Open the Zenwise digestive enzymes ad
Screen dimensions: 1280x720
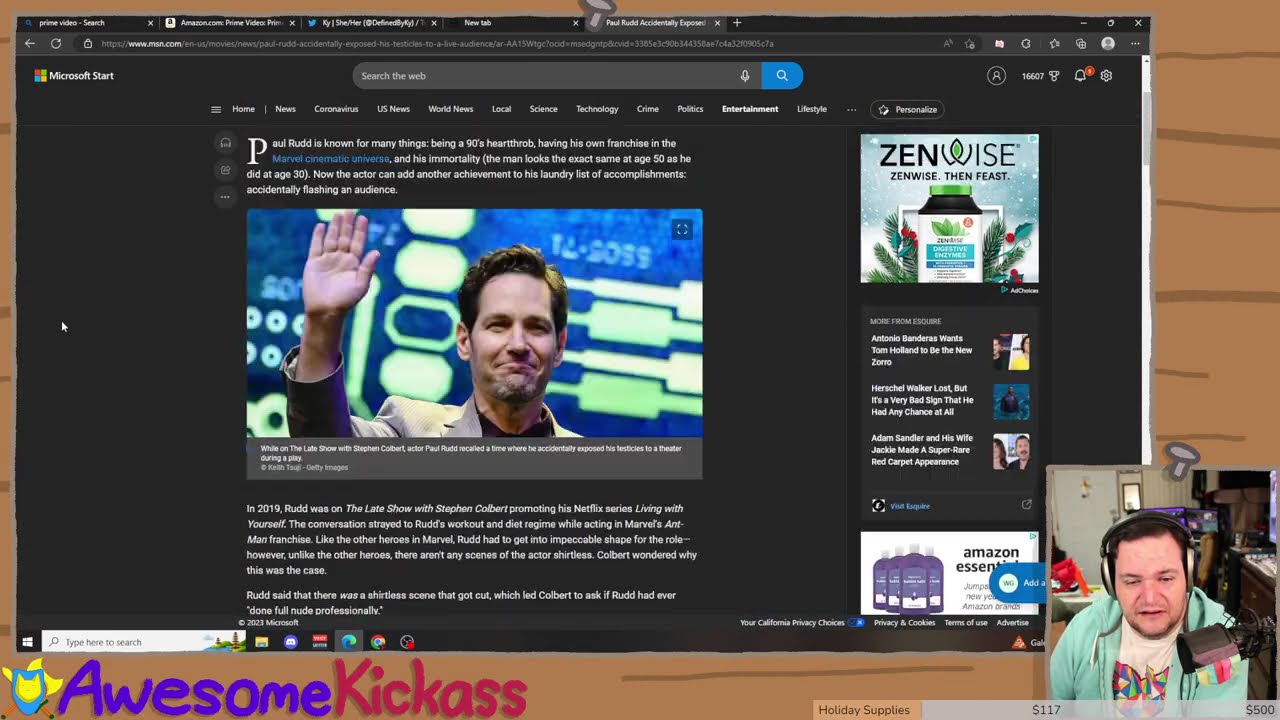coord(949,209)
